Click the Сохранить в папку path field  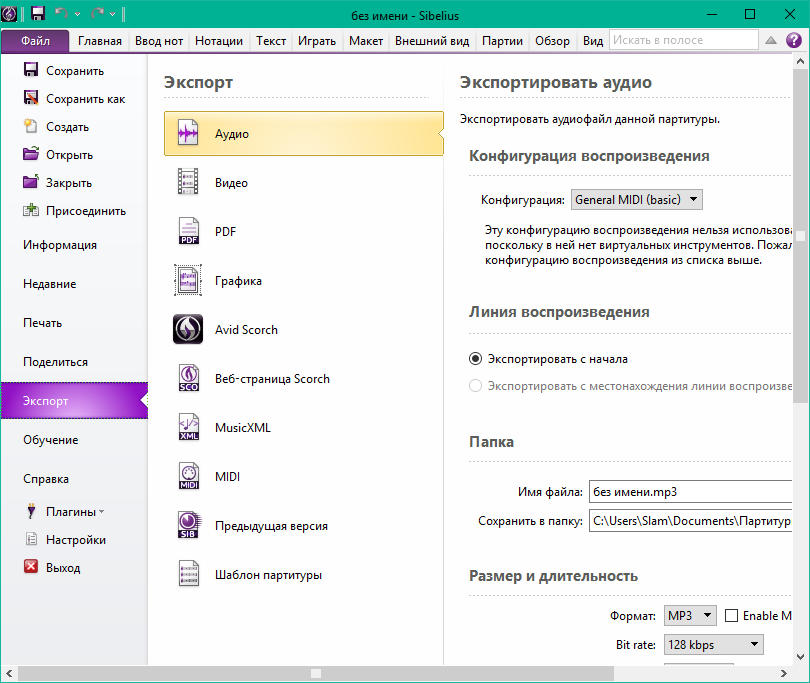click(x=690, y=521)
